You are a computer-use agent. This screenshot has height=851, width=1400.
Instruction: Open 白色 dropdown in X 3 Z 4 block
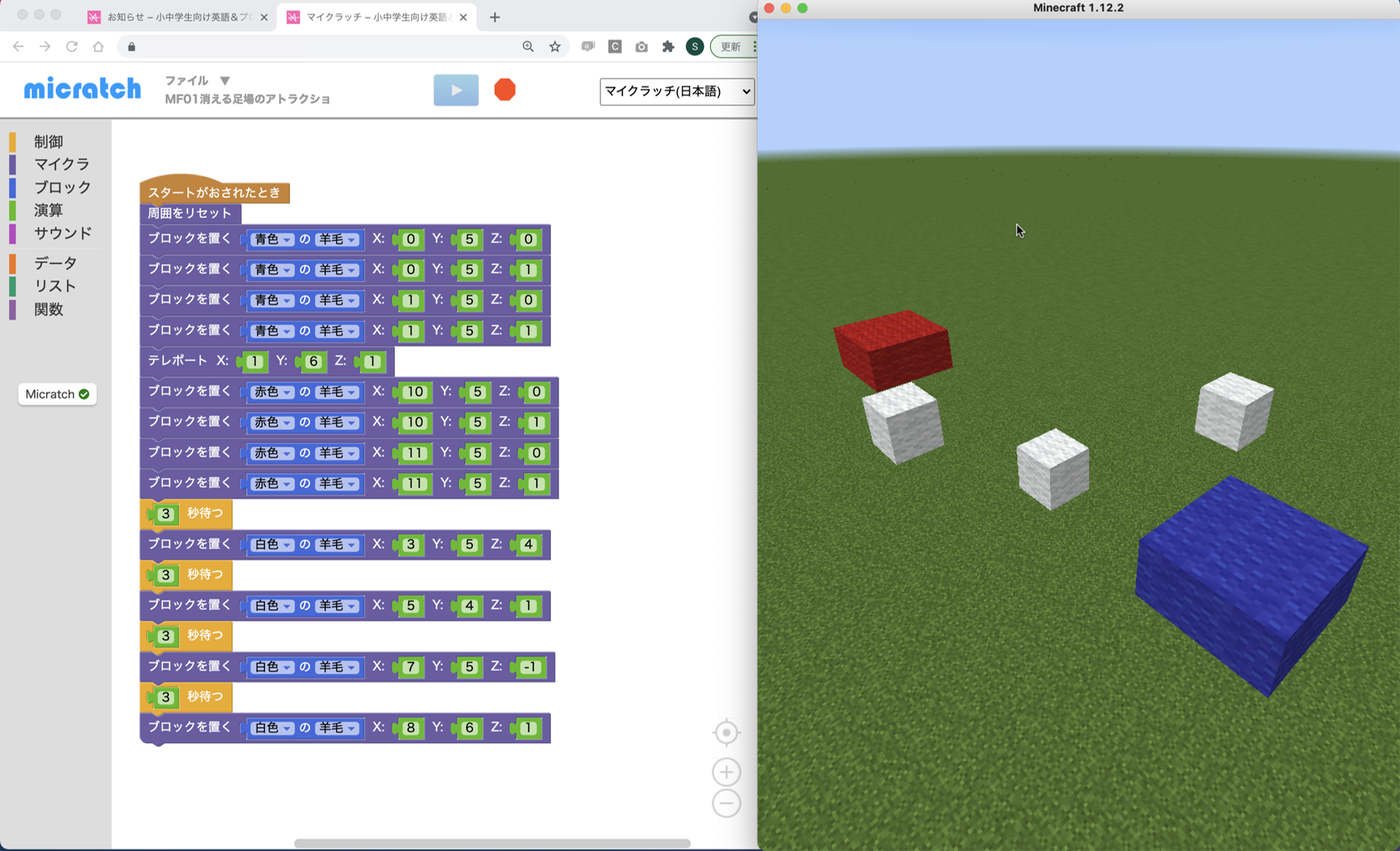272,544
